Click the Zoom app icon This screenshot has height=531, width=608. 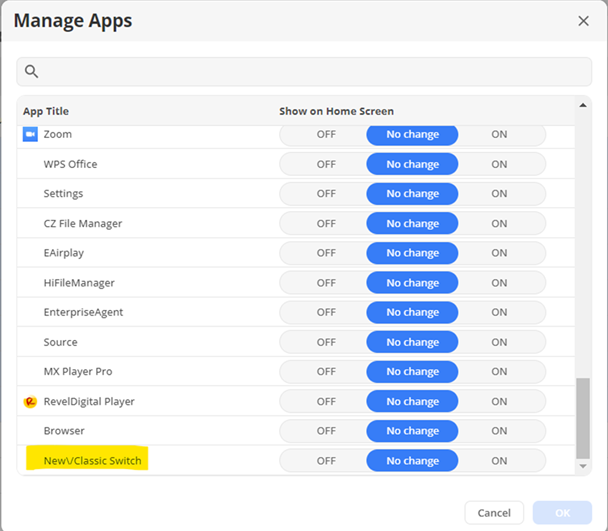click(30, 134)
